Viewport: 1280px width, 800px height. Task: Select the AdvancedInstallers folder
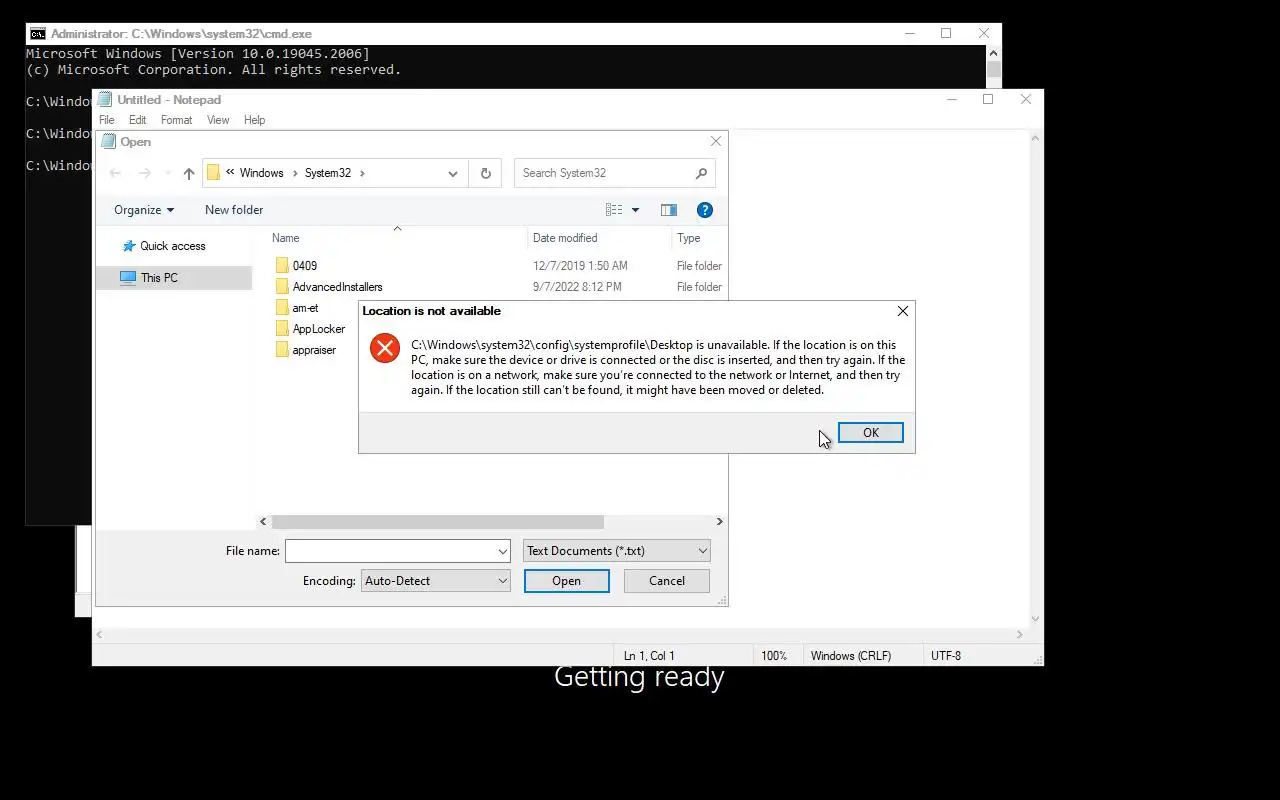point(337,287)
